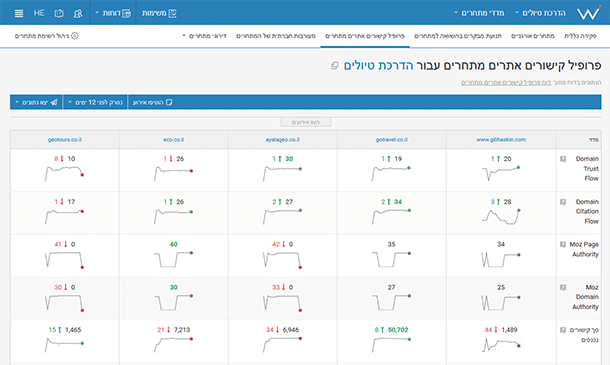Screen dimensions: 610x365
Task: Click the הדרכת טיולים link in the title
Action: point(378,65)
